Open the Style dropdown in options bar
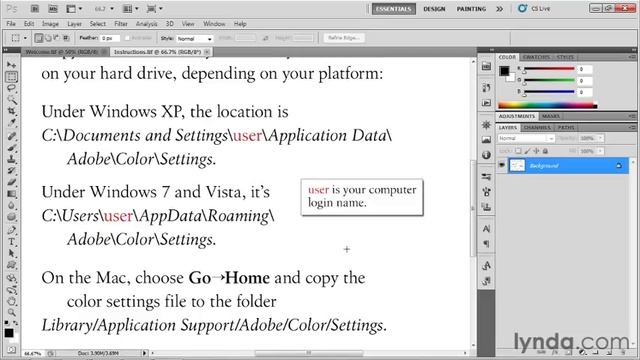 (x=195, y=38)
